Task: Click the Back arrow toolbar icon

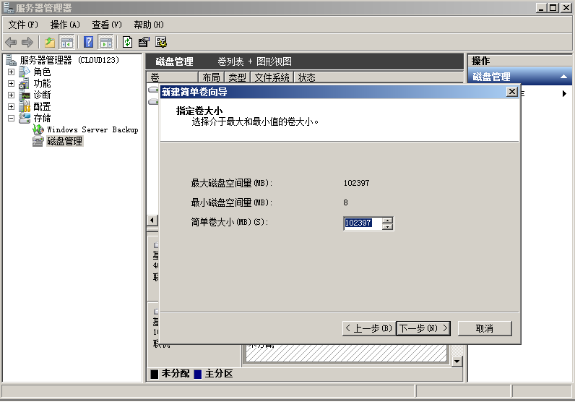Action: (x=11, y=42)
